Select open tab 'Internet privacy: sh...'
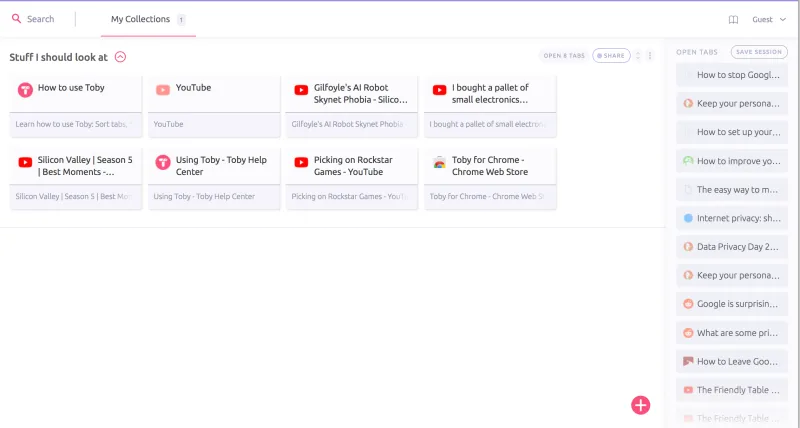This screenshot has height=428, width=800. point(732,218)
